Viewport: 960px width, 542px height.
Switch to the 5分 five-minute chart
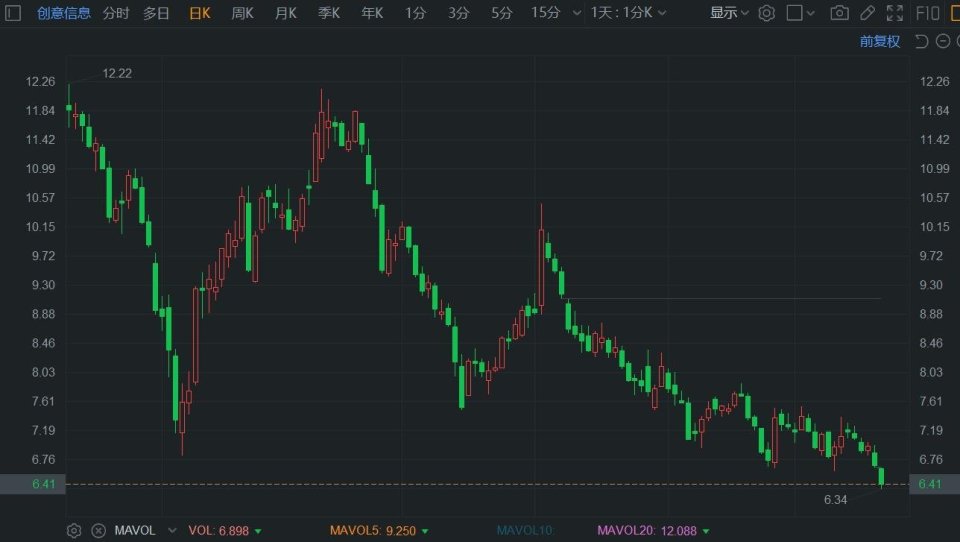click(501, 13)
